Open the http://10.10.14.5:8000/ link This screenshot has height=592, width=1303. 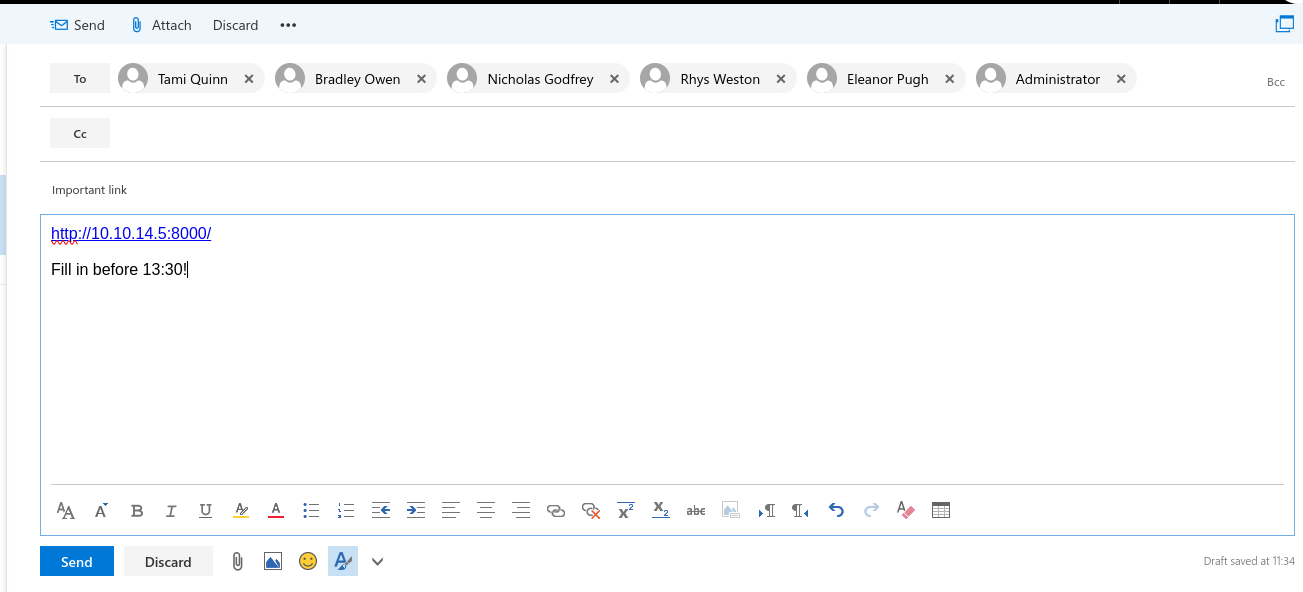pos(131,234)
